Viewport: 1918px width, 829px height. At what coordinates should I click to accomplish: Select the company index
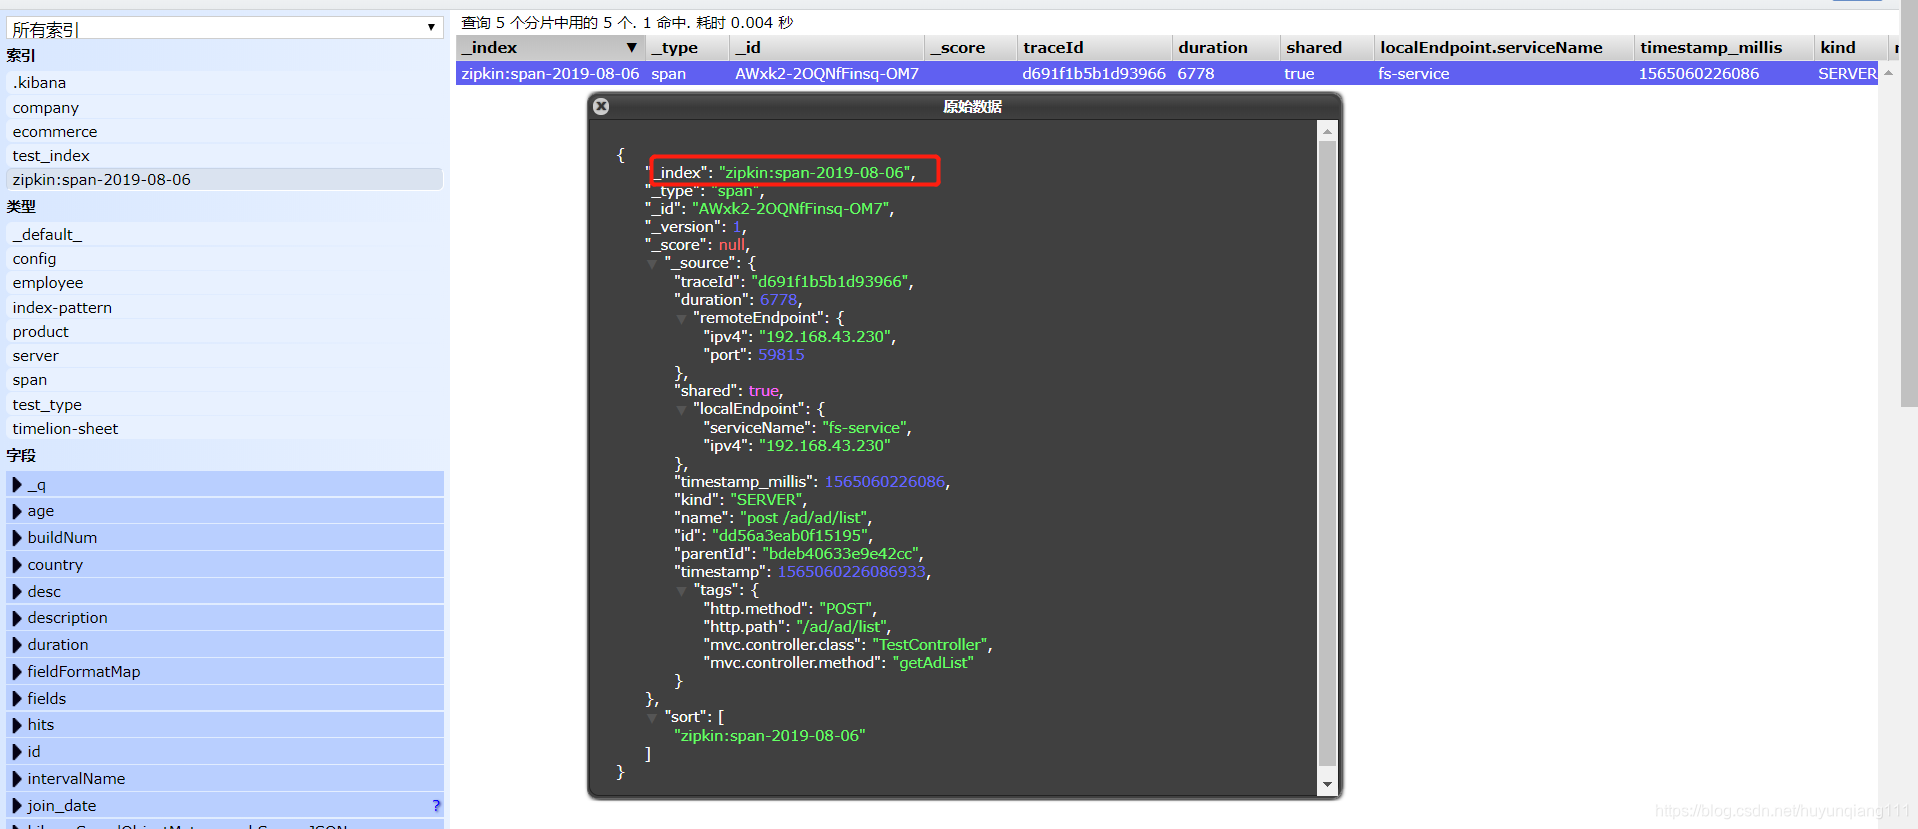pos(225,107)
